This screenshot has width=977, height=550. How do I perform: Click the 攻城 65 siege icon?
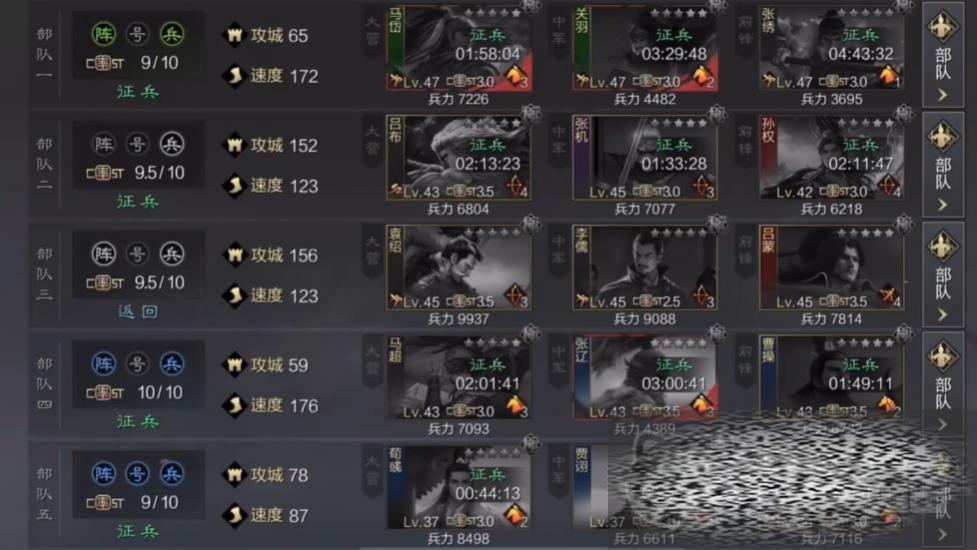pyautogui.click(x=234, y=36)
